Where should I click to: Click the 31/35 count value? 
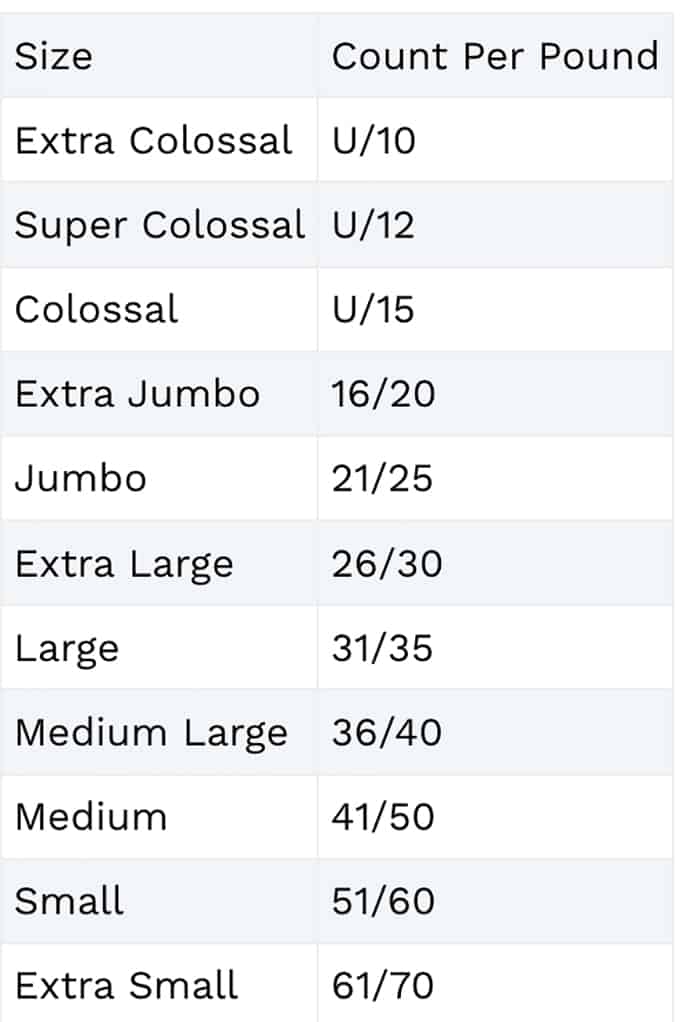[382, 648]
